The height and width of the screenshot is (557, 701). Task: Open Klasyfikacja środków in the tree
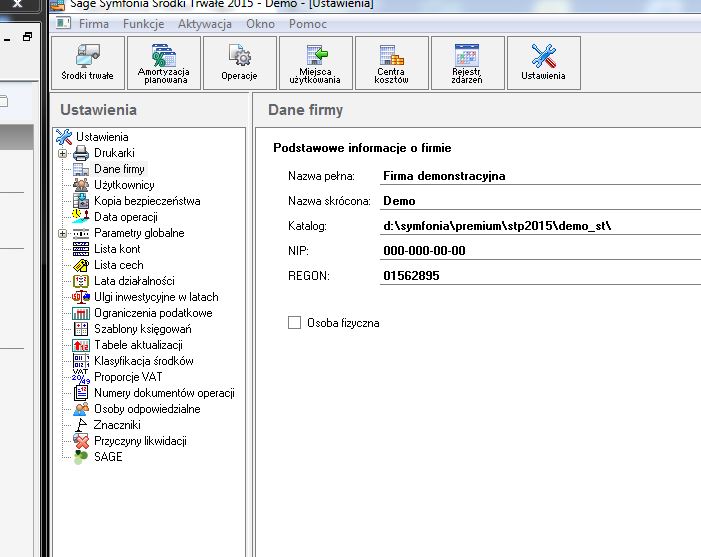coord(144,361)
